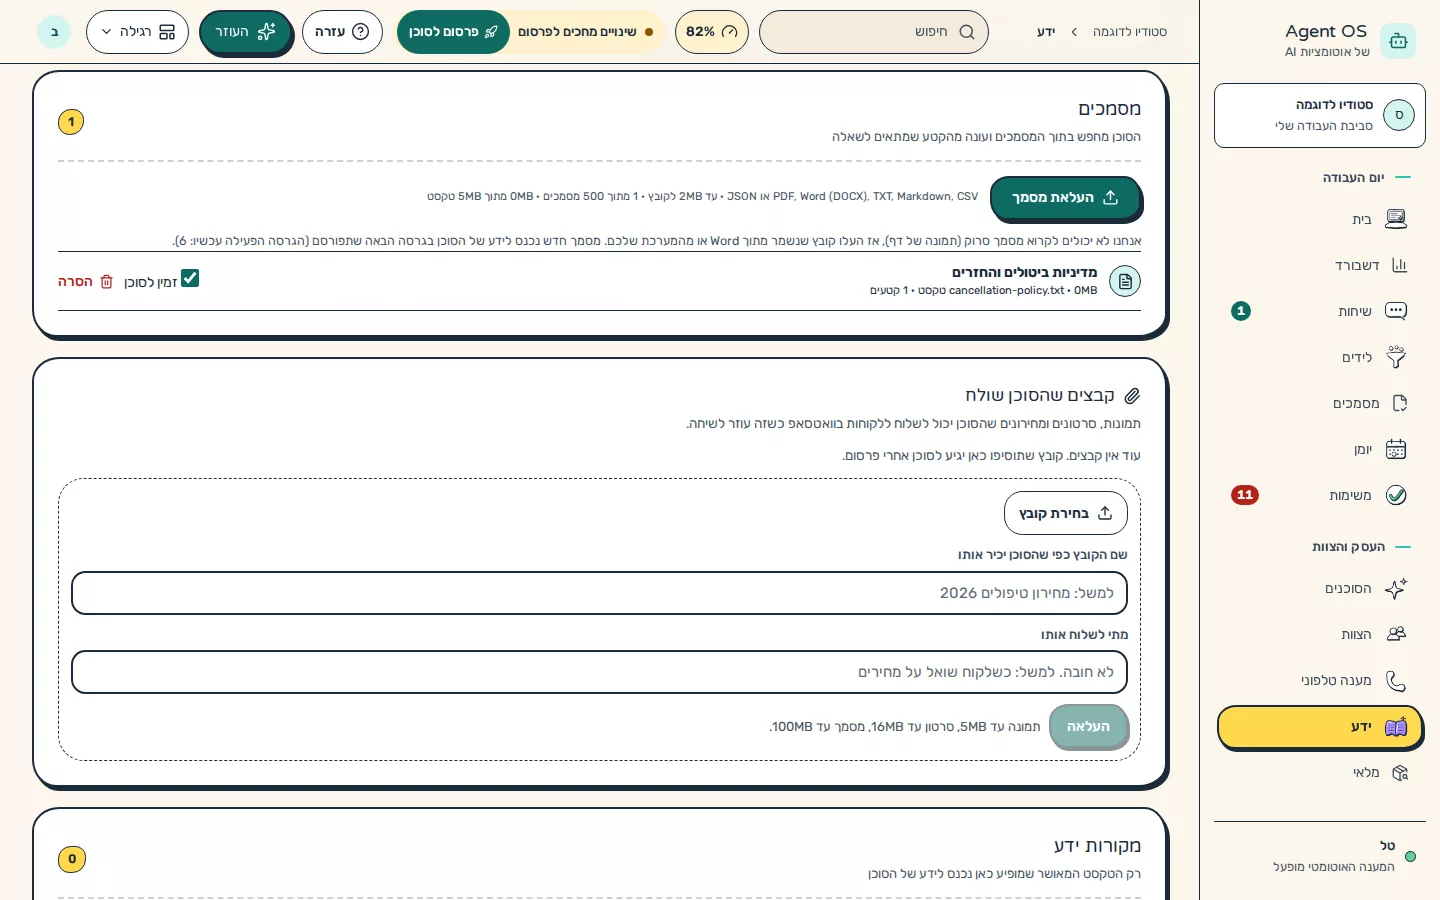Open the יומן calendar icon
This screenshot has height=900, width=1440.
(x=1396, y=449)
